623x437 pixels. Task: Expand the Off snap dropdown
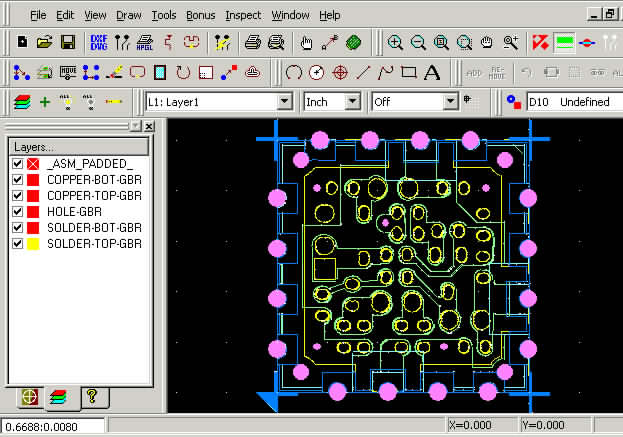tap(451, 102)
